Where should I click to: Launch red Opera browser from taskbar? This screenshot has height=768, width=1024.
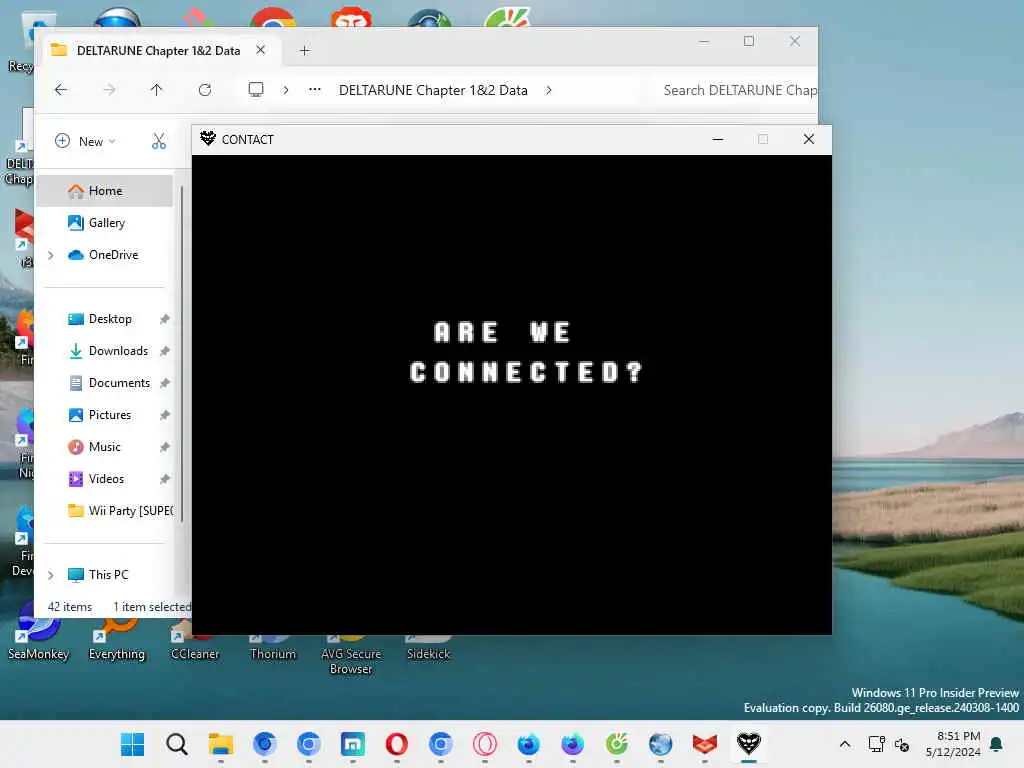point(396,744)
